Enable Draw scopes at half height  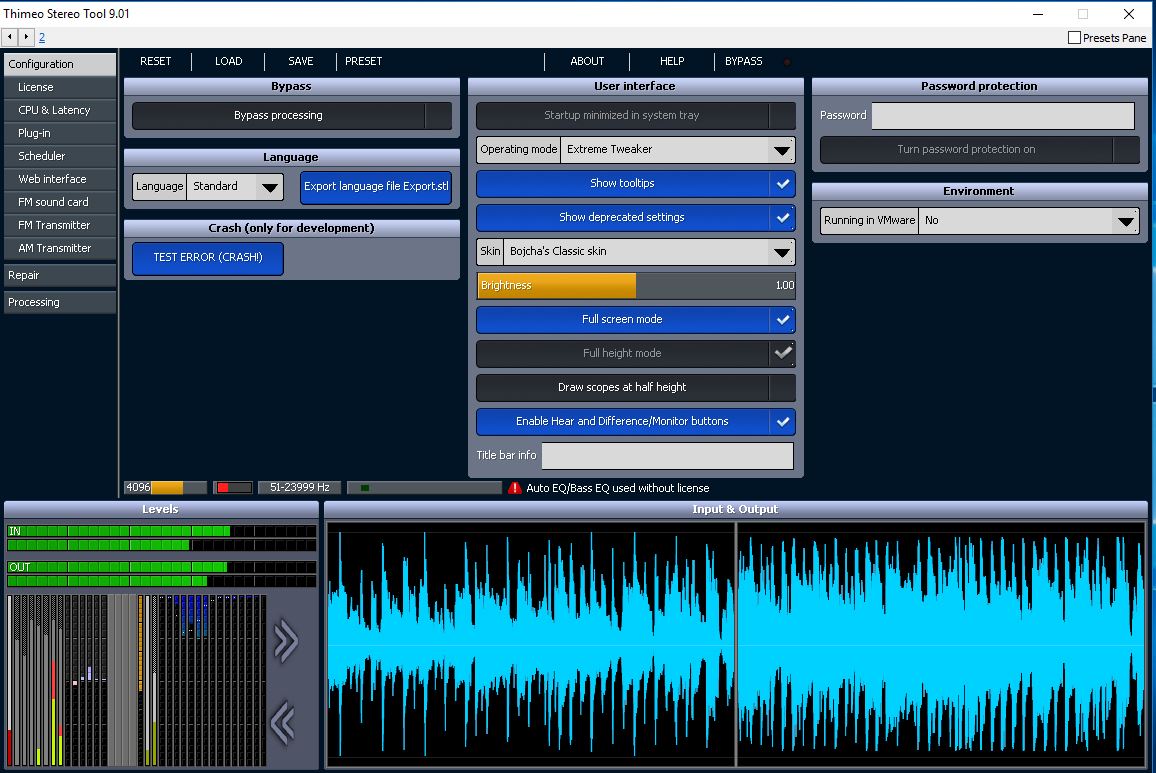click(636, 387)
